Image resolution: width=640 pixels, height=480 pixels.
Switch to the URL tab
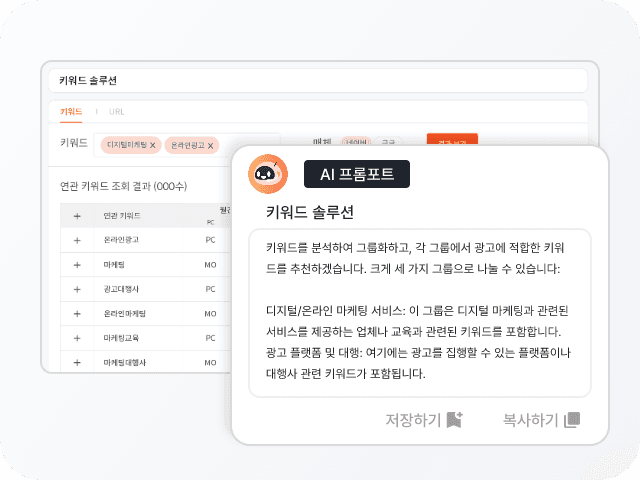116,112
